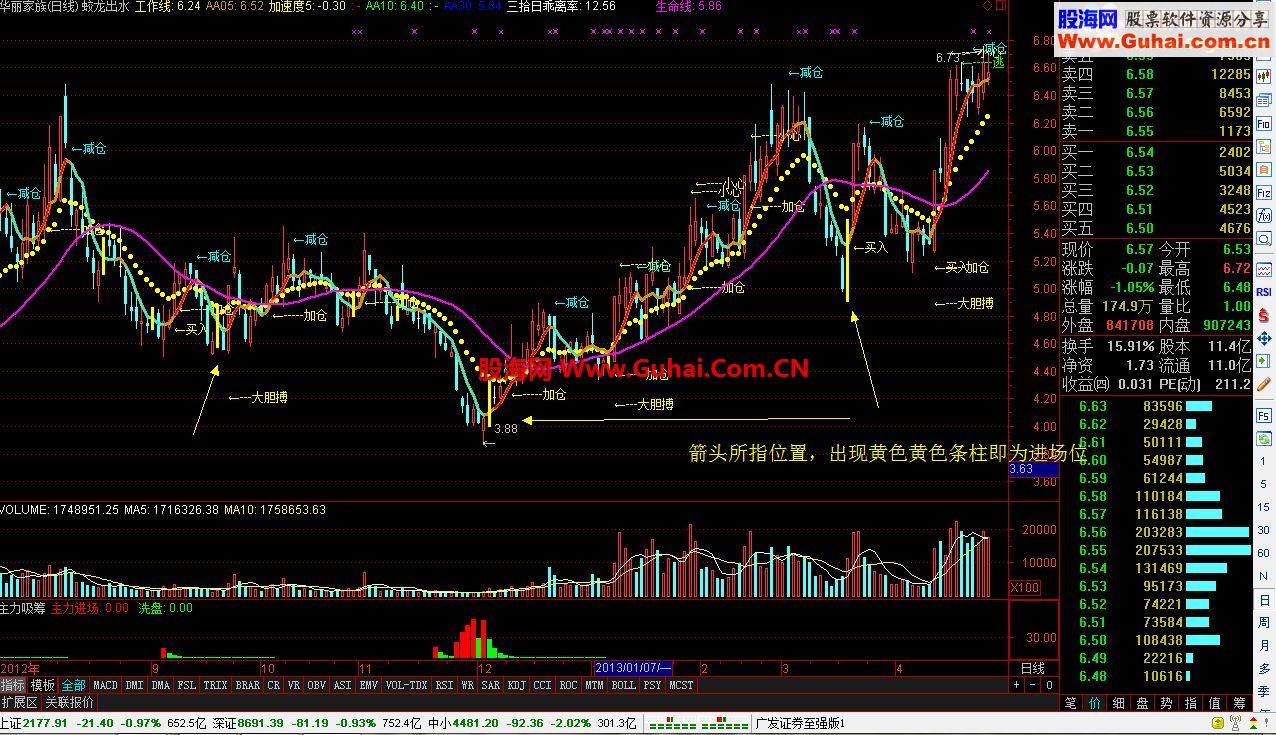
Task: Click the 深证 index value 8691.39
Action: point(260,723)
